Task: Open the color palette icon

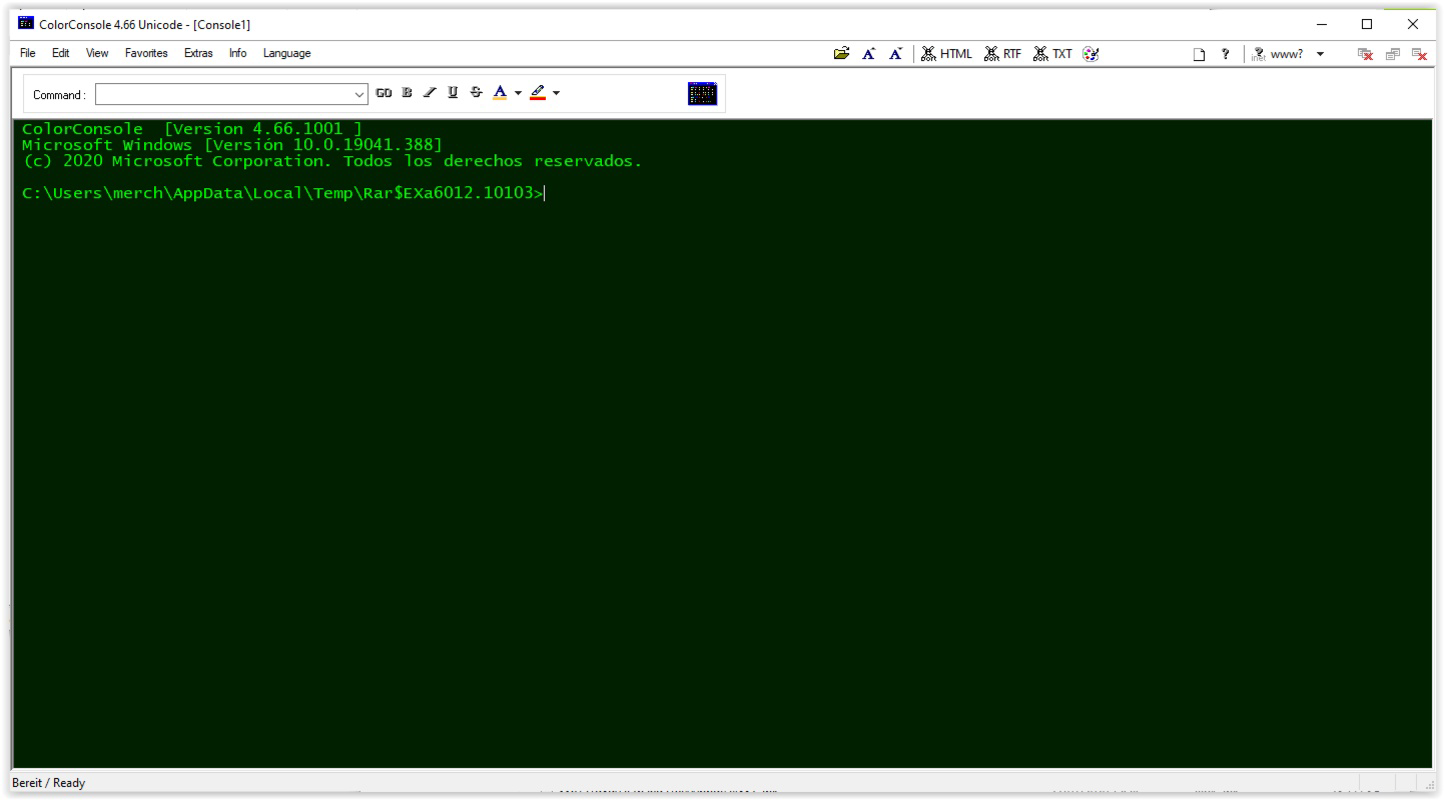Action: pyautogui.click(x=1091, y=53)
